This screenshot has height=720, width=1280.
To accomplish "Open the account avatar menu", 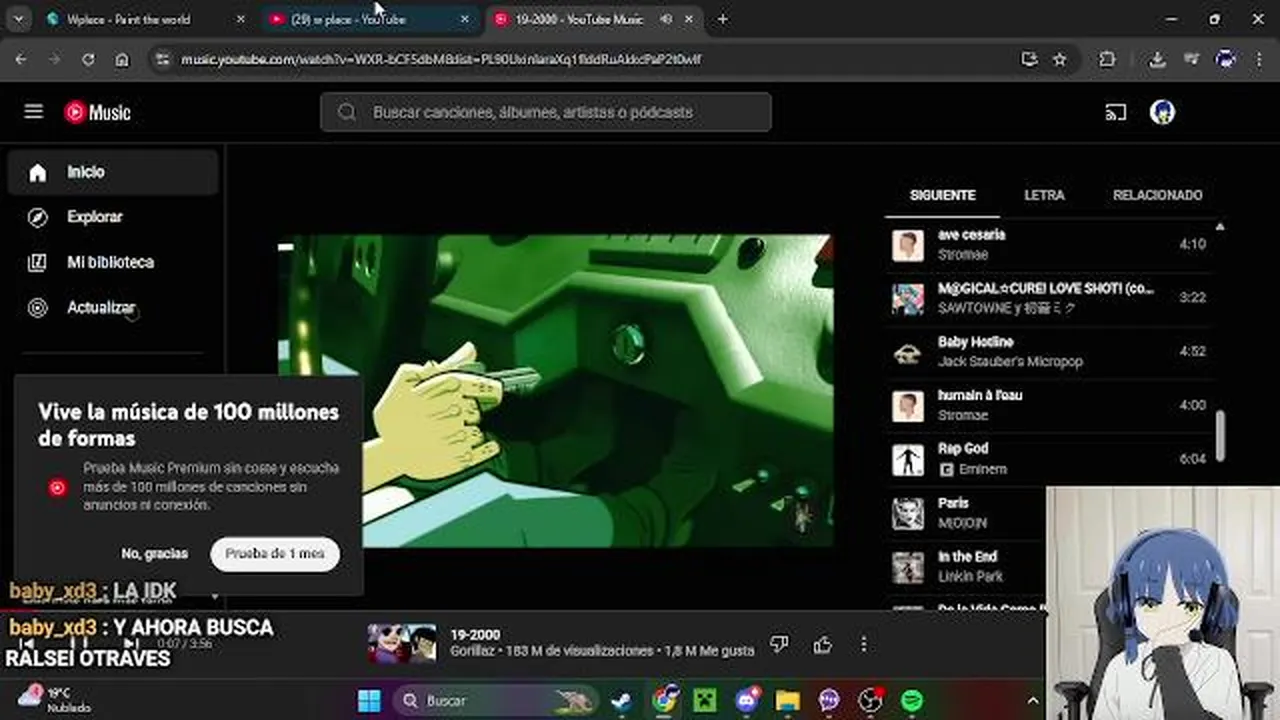I will [x=1162, y=112].
